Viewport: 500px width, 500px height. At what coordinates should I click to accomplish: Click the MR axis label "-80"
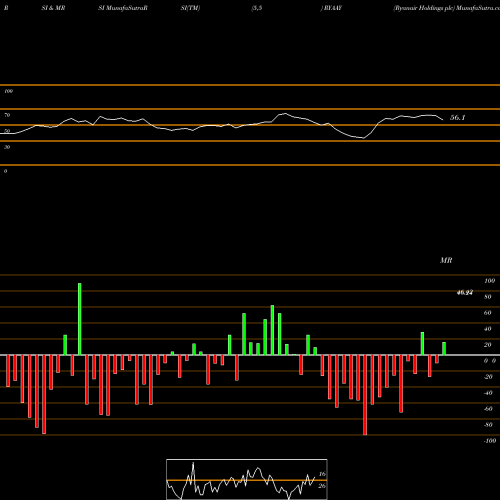click(488, 425)
